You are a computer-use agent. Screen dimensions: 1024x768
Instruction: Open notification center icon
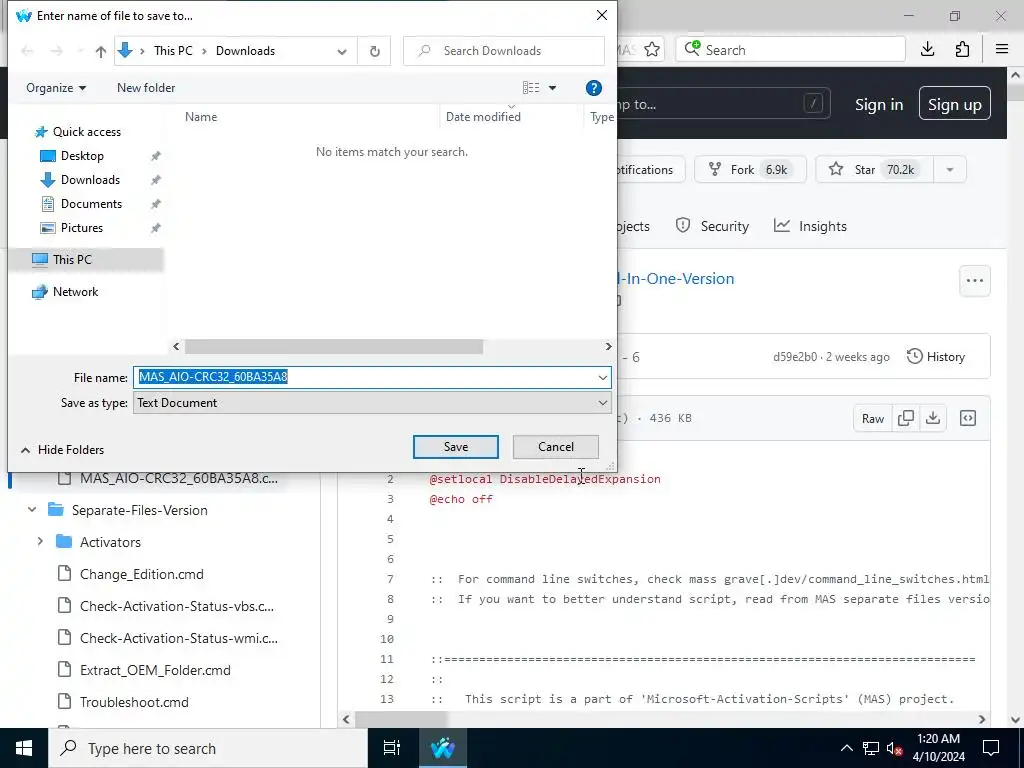click(991, 748)
